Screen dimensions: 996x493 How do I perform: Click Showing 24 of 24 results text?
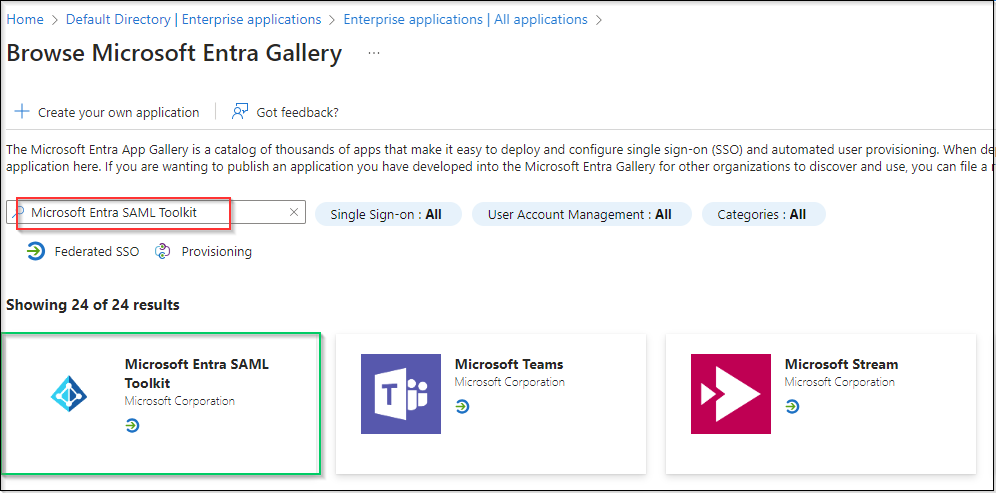93,305
